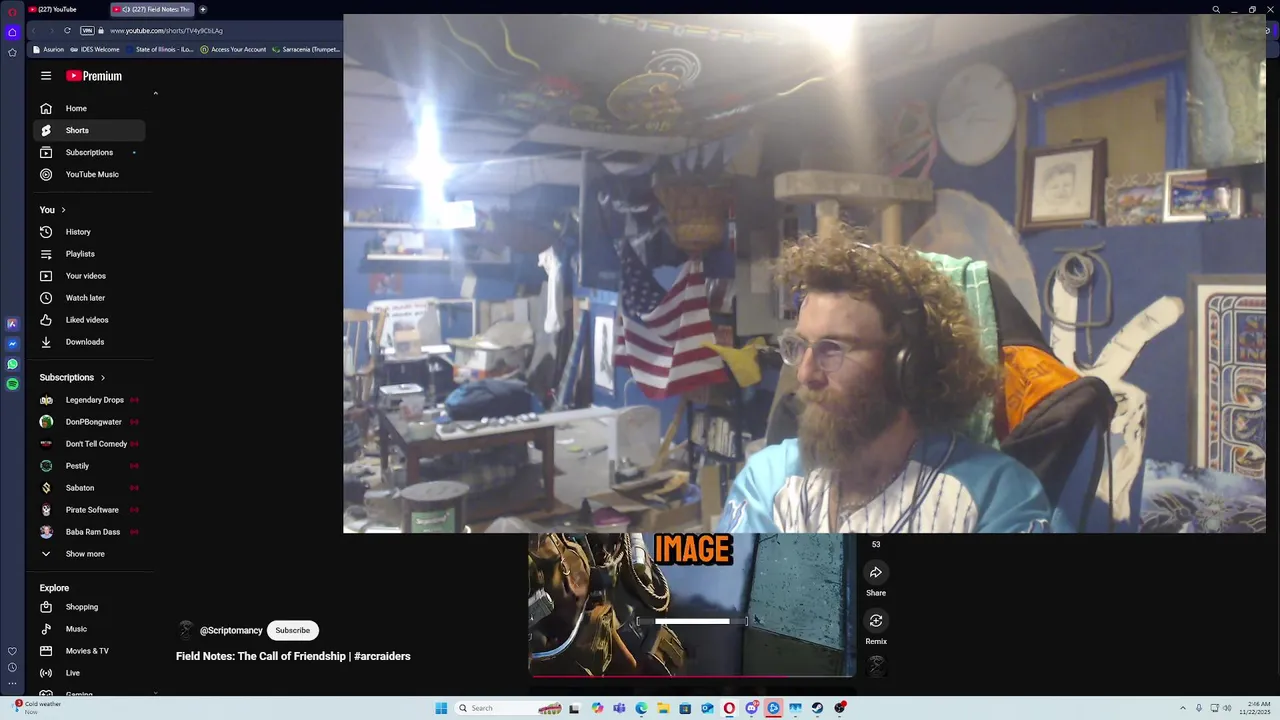Click the Subscribe button for Scriptomancy
Screen dimensions: 1280x720
[292, 630]
